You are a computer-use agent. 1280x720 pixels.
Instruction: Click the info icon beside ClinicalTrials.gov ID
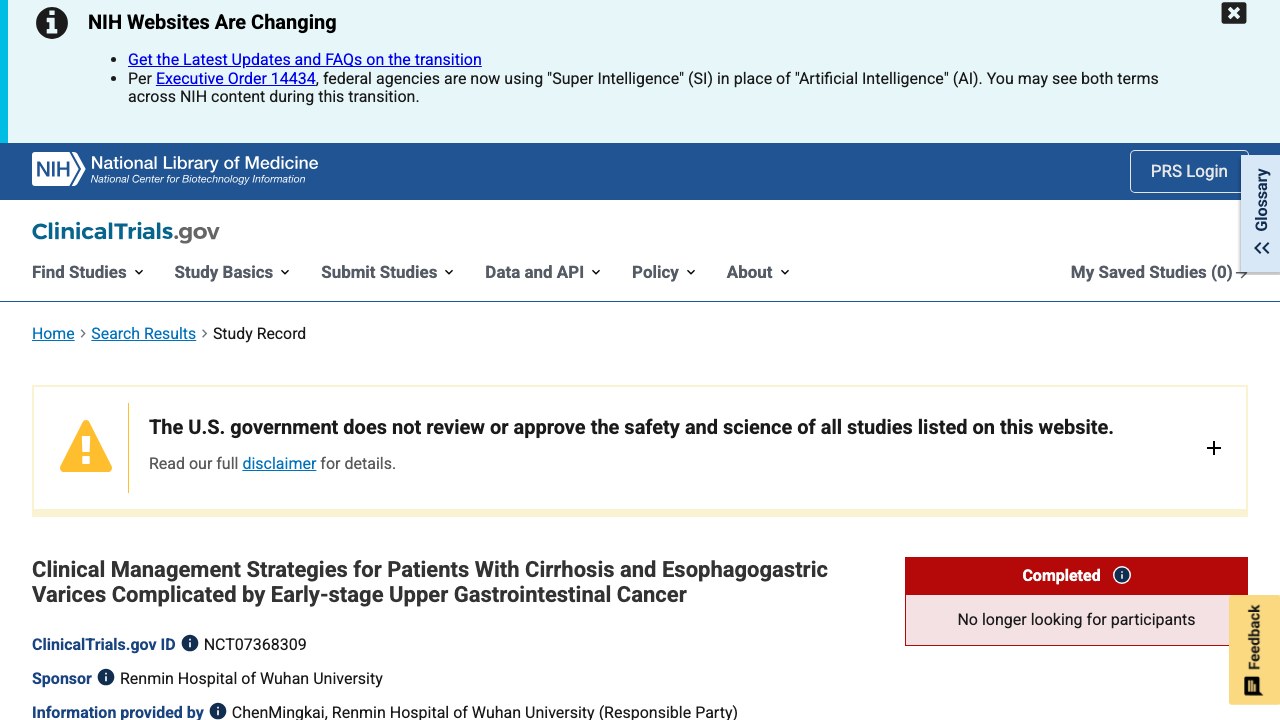pyautogui.click(x=189, y=644)
